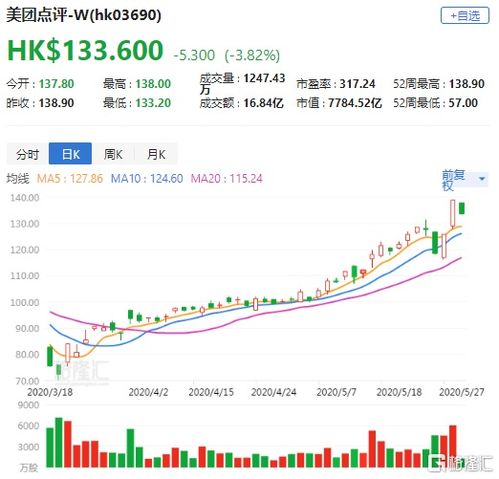The height and width of the screenshot is (479, 499).
Task: Switch to the 分时 intraday tab
Action: tap(28, 154)
